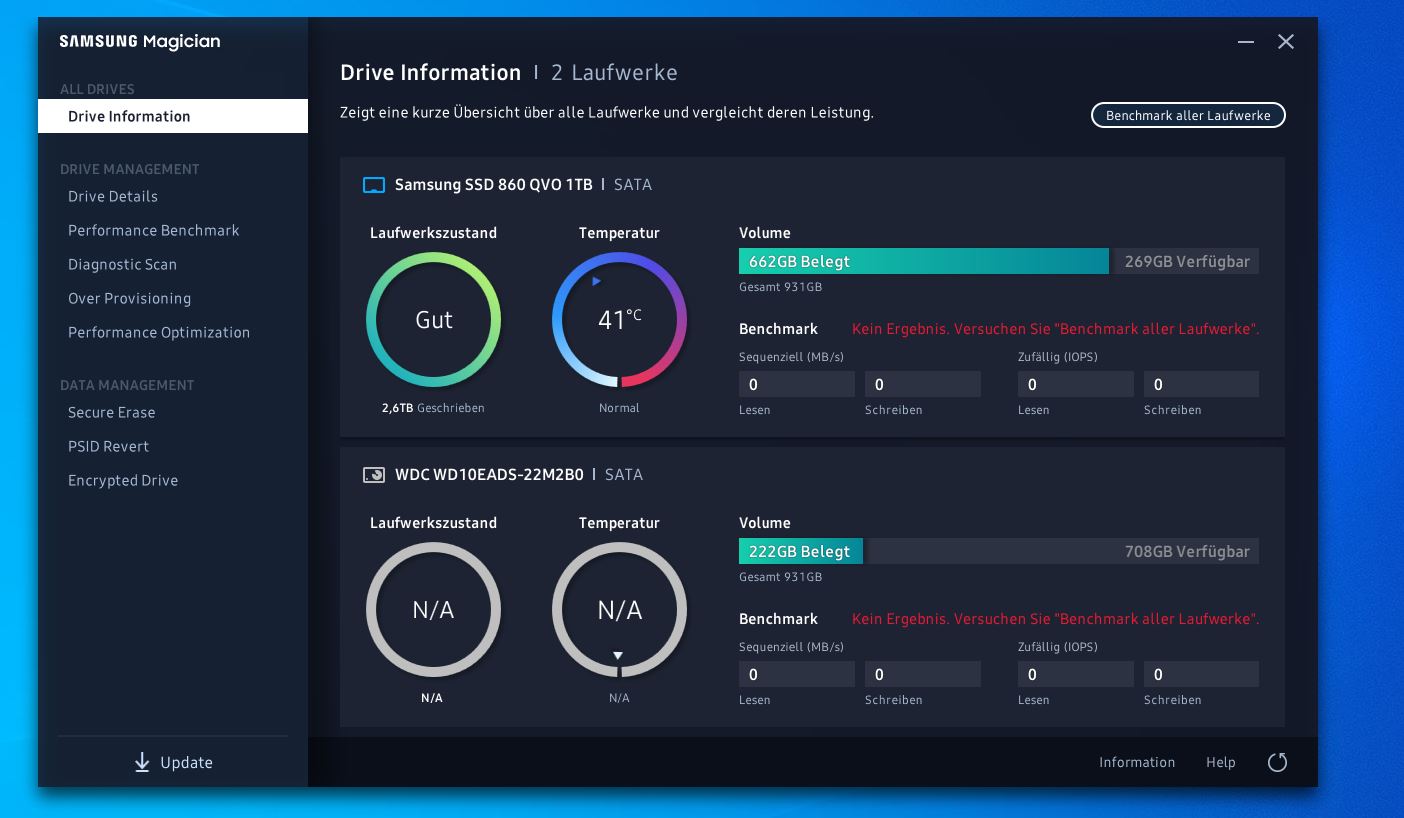Go to Diagnostic Scan
The height and width of the screenshot is (818, 1404).
(x=122, y=265)
